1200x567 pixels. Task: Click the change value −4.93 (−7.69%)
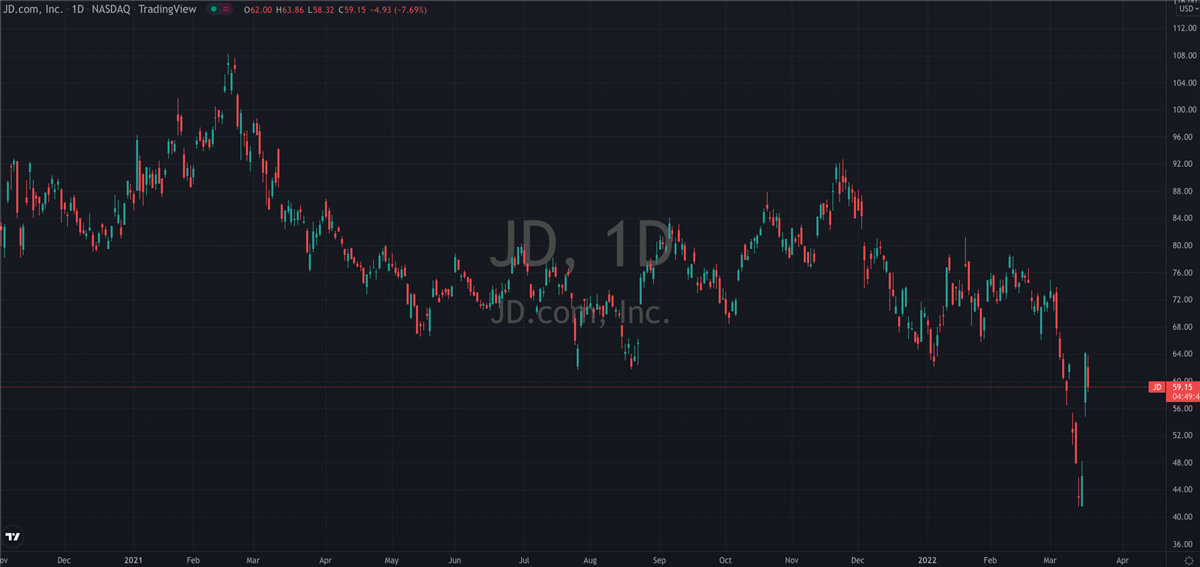(x=397, y=9)
